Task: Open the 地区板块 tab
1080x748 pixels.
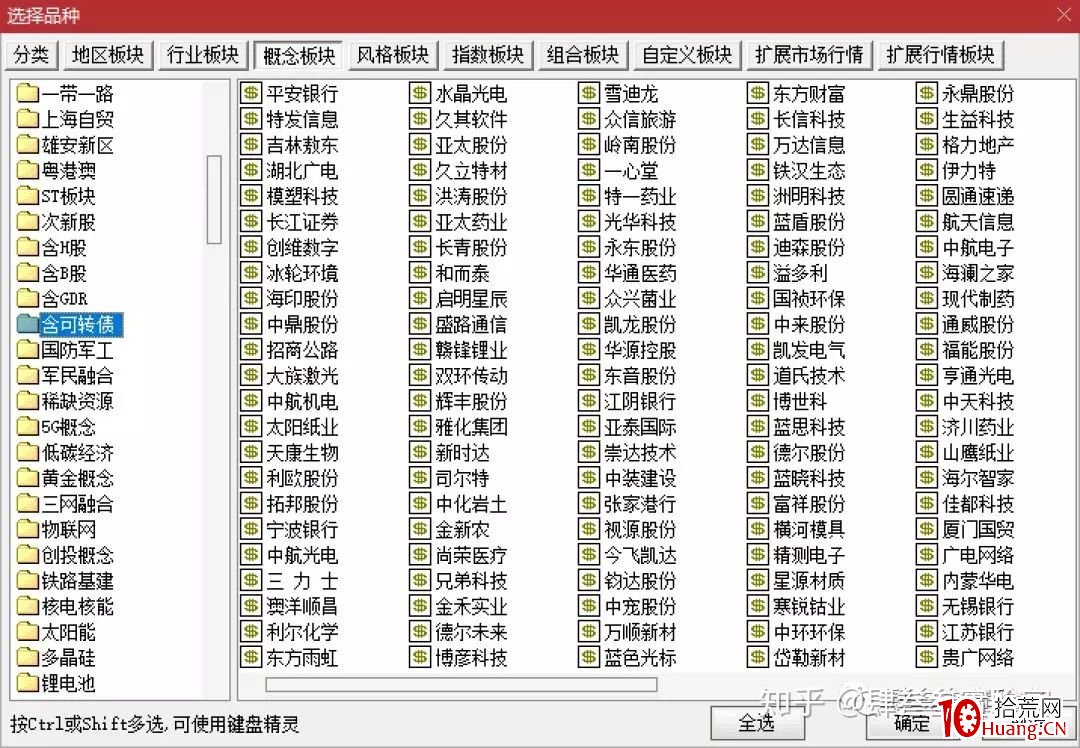Action: tap(107, 55)
